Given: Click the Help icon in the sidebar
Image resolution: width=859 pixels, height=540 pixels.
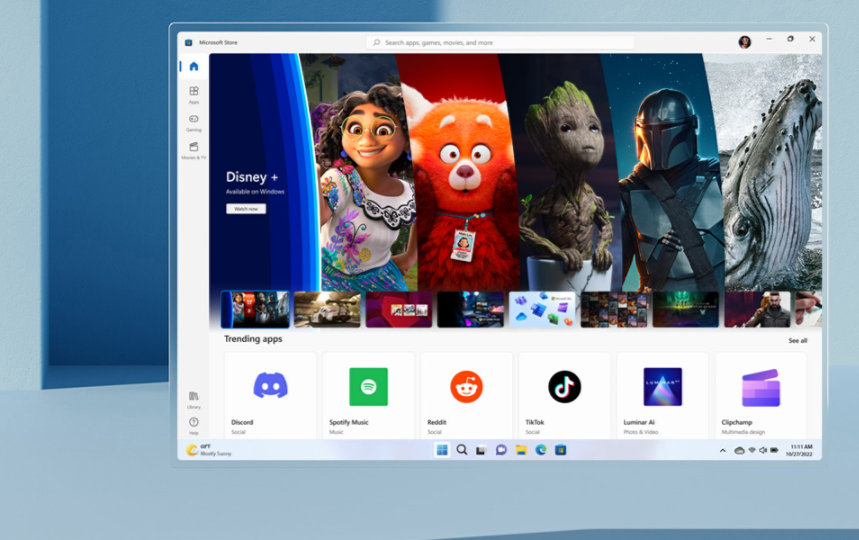Looking at the screenshot, I should (193, 424).
